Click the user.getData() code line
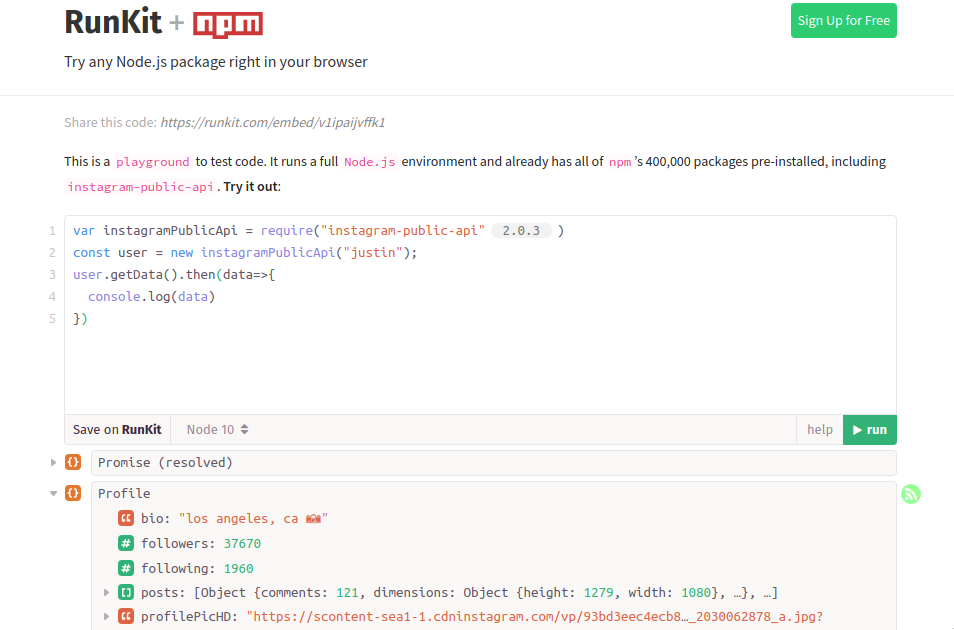Image resolution: width=954 pixels, height=630 pixels. 174,275
